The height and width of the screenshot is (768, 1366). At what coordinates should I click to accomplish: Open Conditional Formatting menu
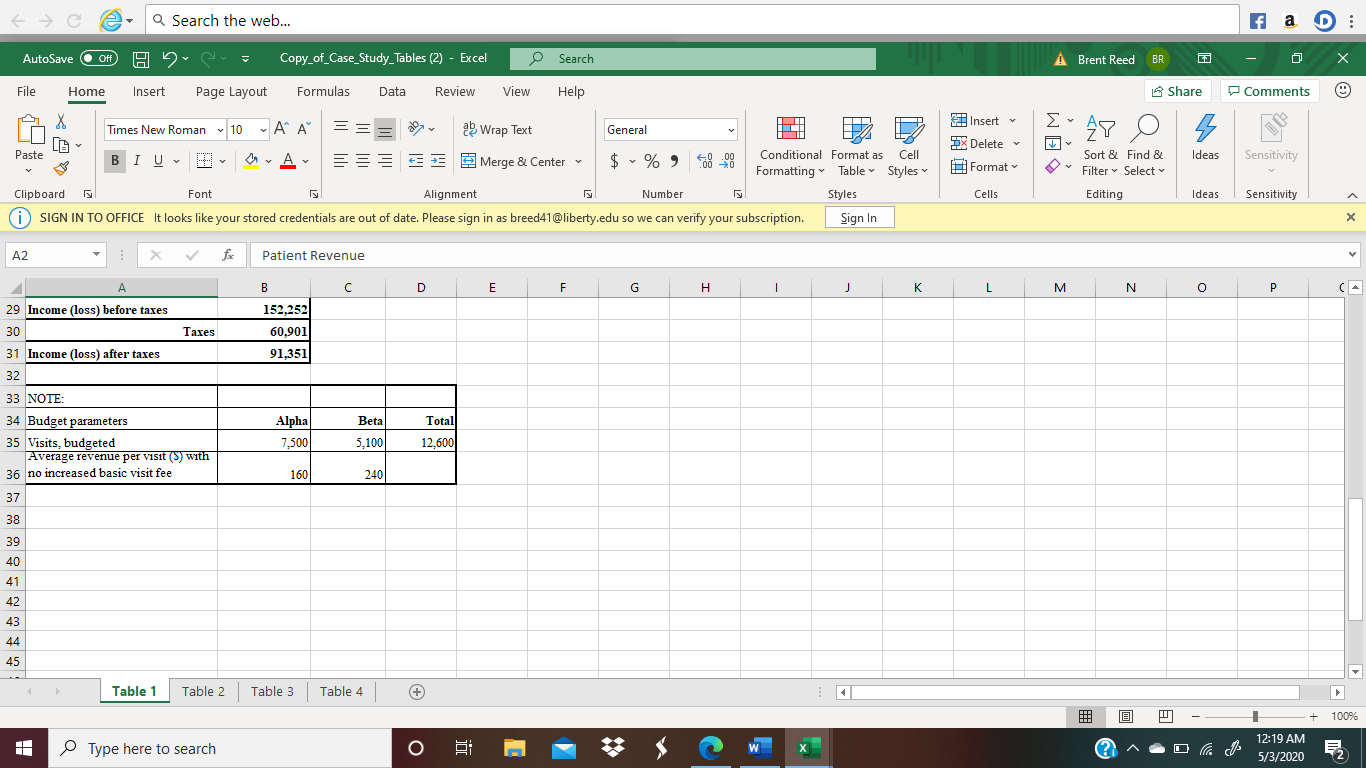[791, 145]
